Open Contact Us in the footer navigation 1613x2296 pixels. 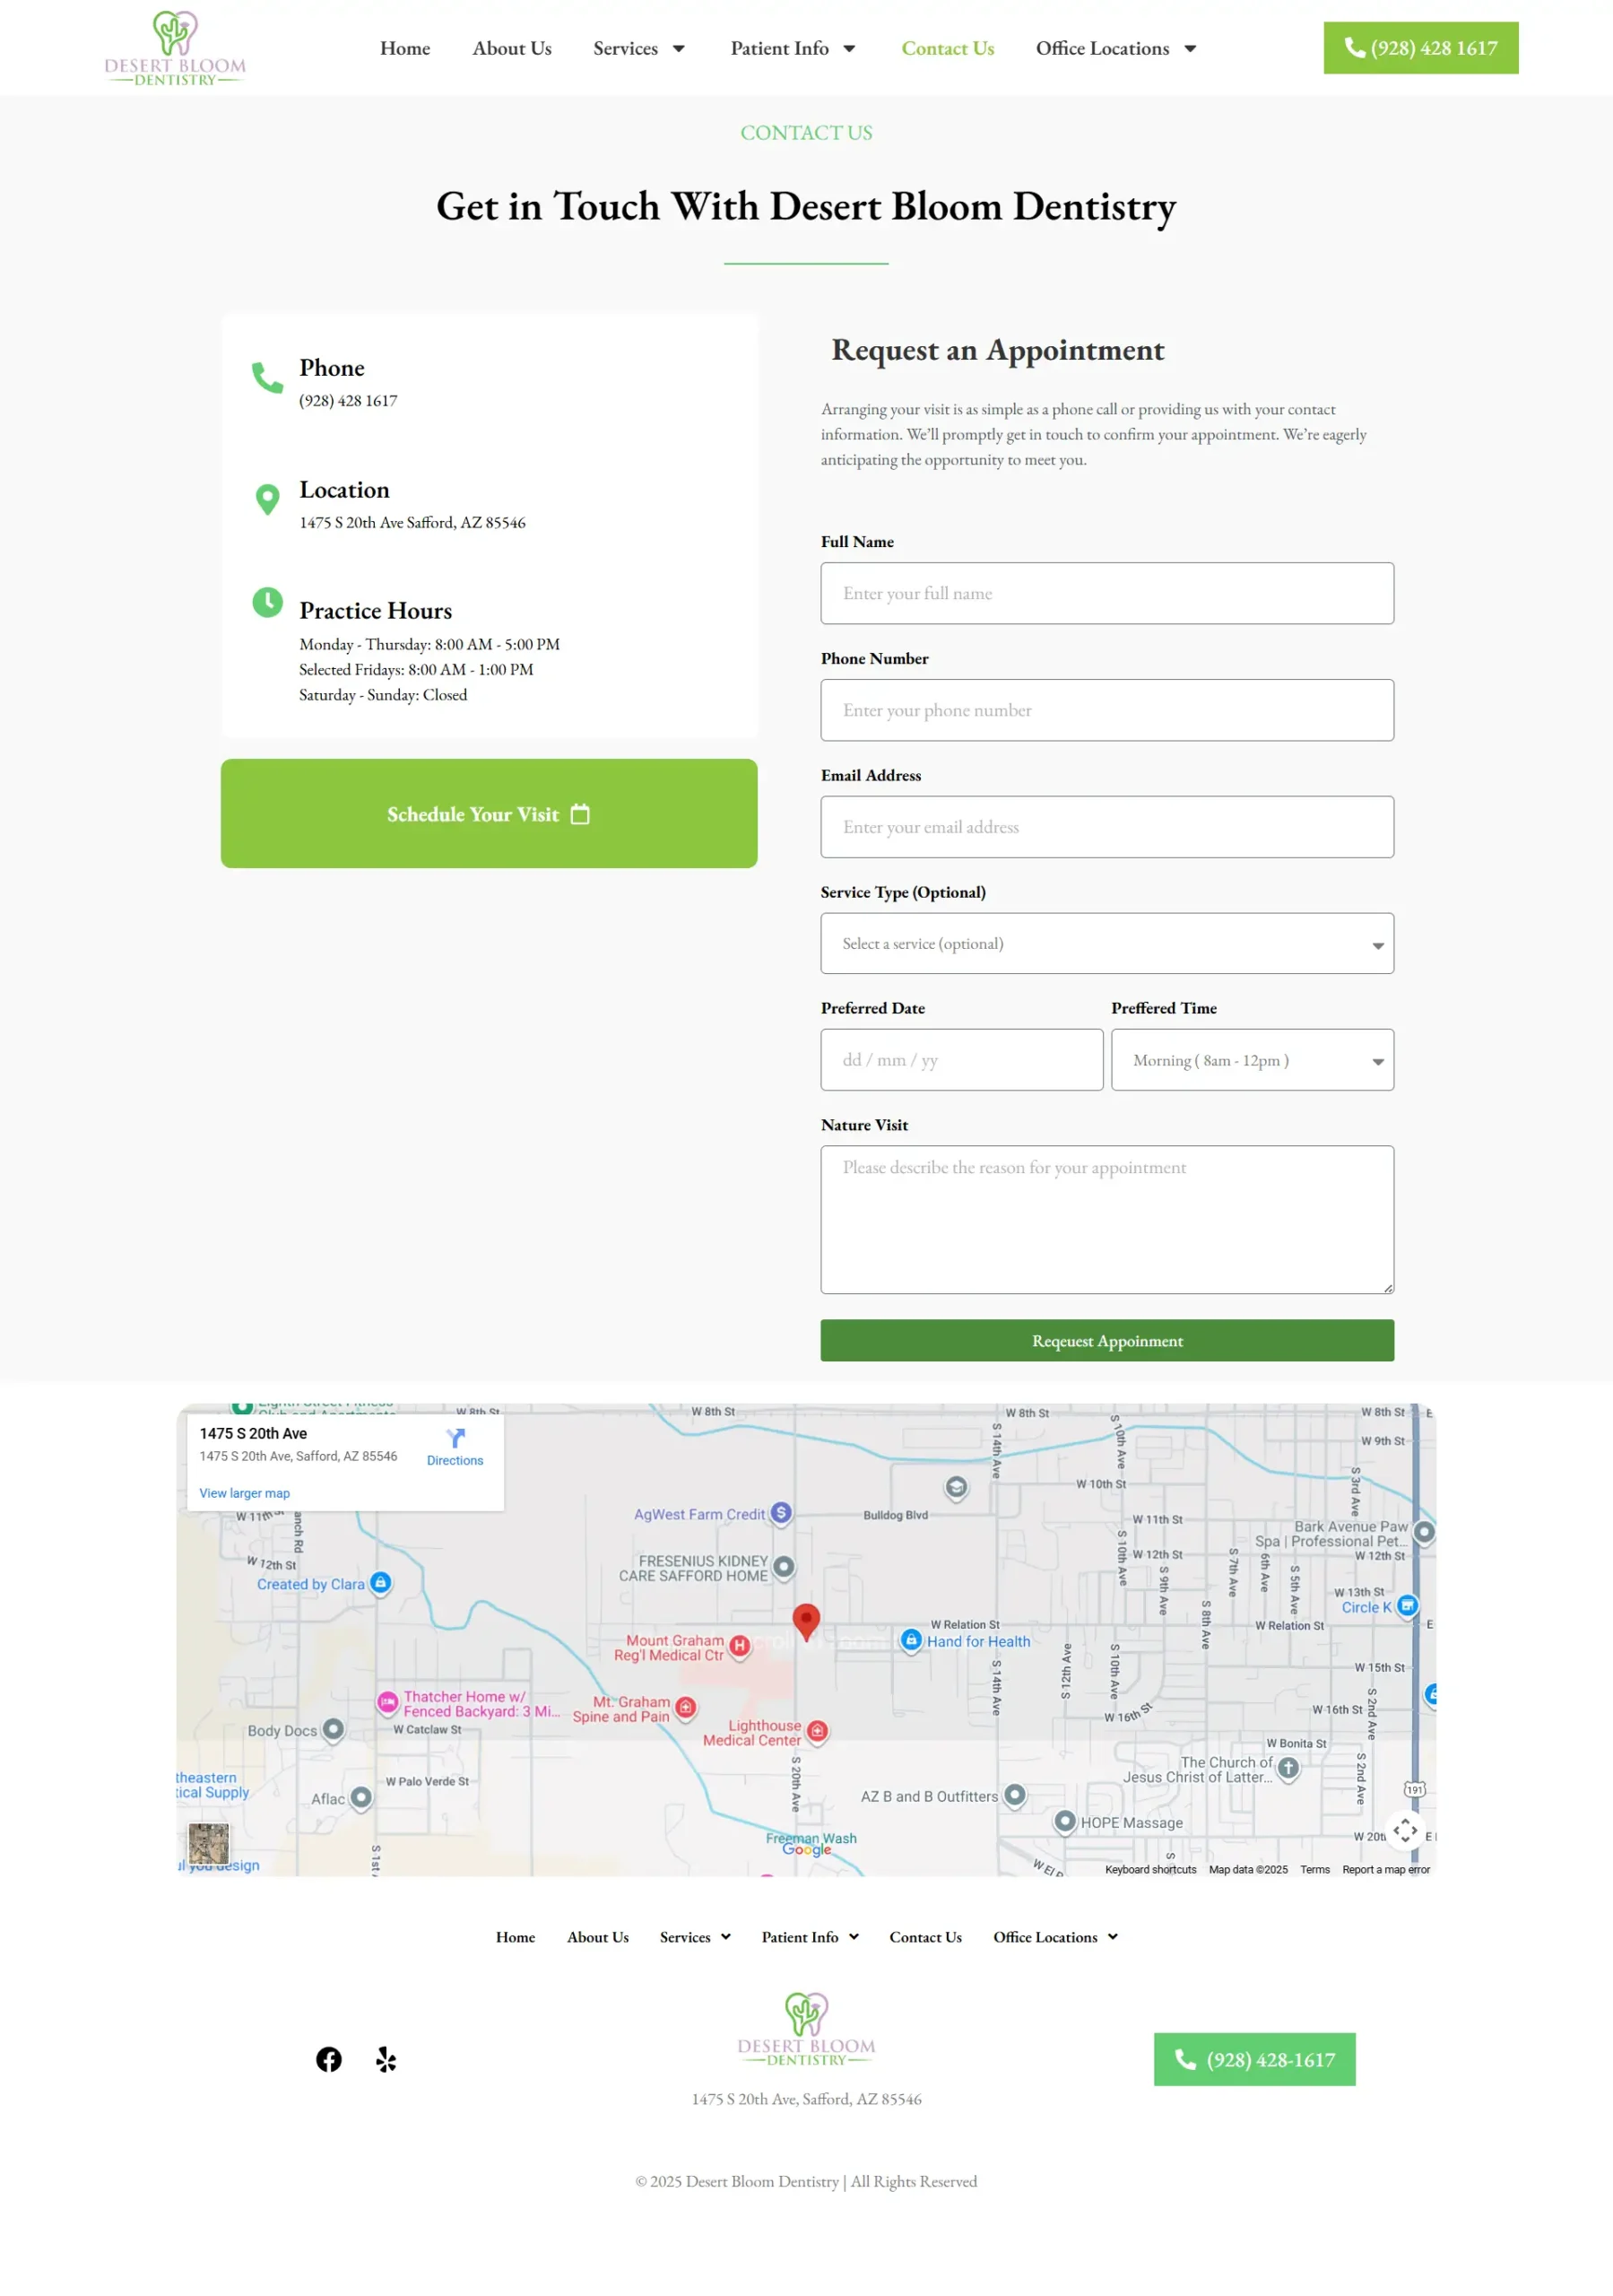tap(926, 1937)
